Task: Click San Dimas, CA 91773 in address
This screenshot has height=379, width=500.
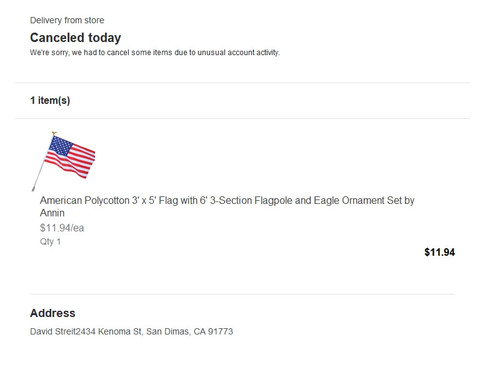Action: tap(190, 332)
